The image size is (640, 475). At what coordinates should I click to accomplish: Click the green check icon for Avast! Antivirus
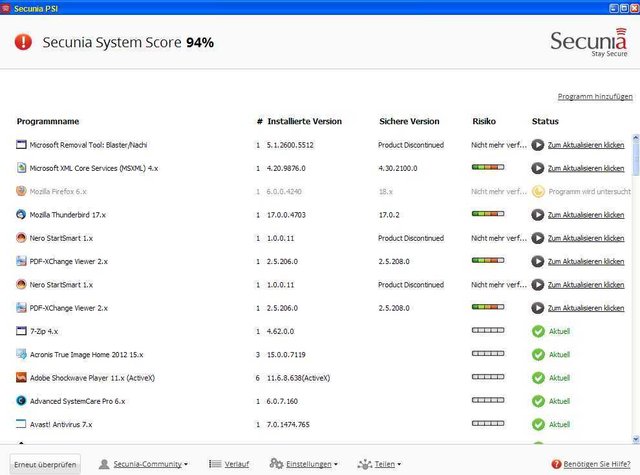(538, 424)
